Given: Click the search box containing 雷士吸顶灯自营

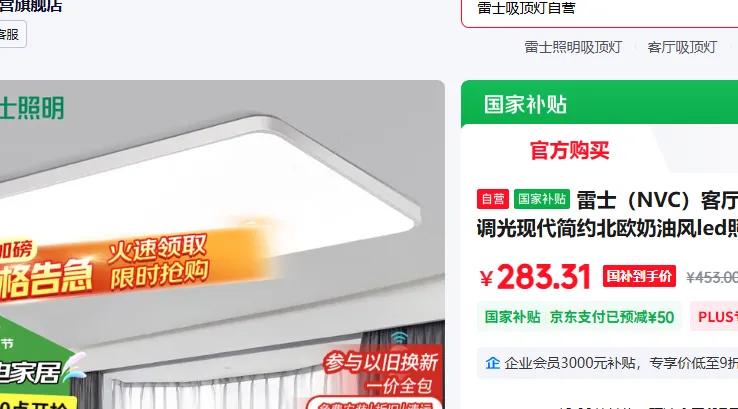Looking at the screenshot, I should coord(600,11).
